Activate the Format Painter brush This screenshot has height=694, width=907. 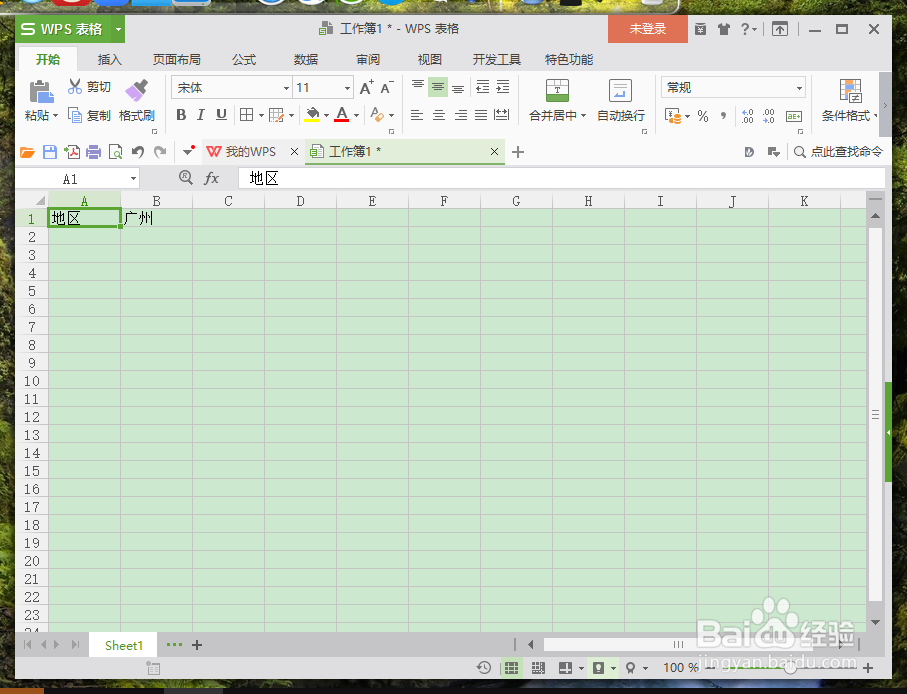(x=137, y=90)
